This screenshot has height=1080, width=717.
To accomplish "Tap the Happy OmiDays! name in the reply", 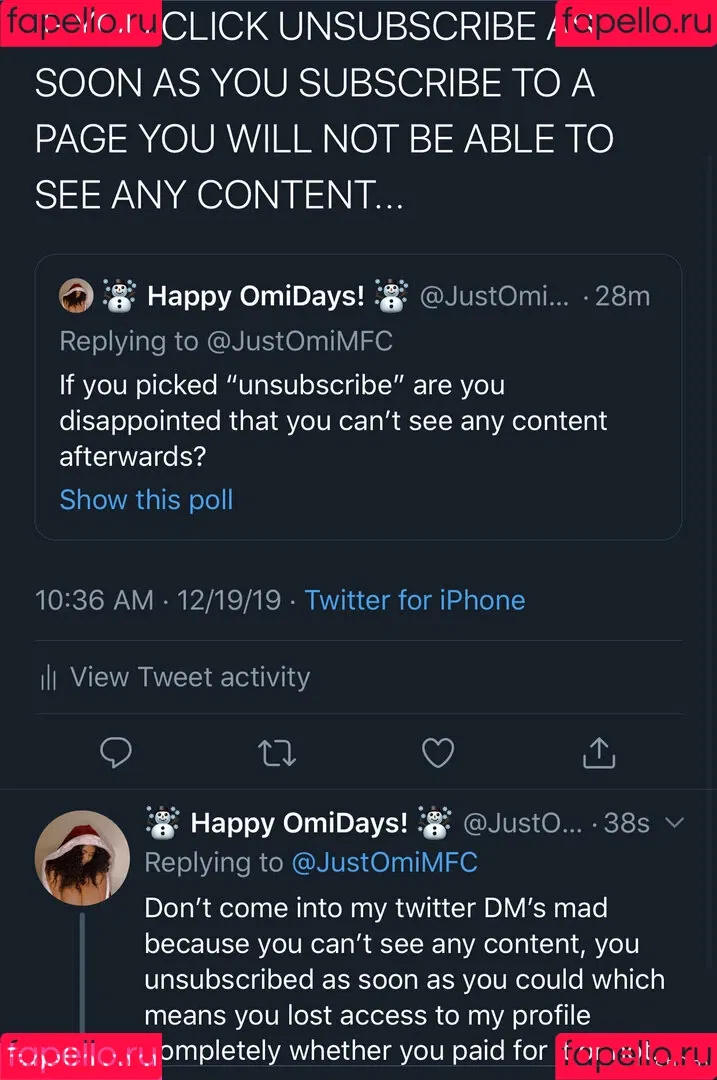I will [299, 823].
